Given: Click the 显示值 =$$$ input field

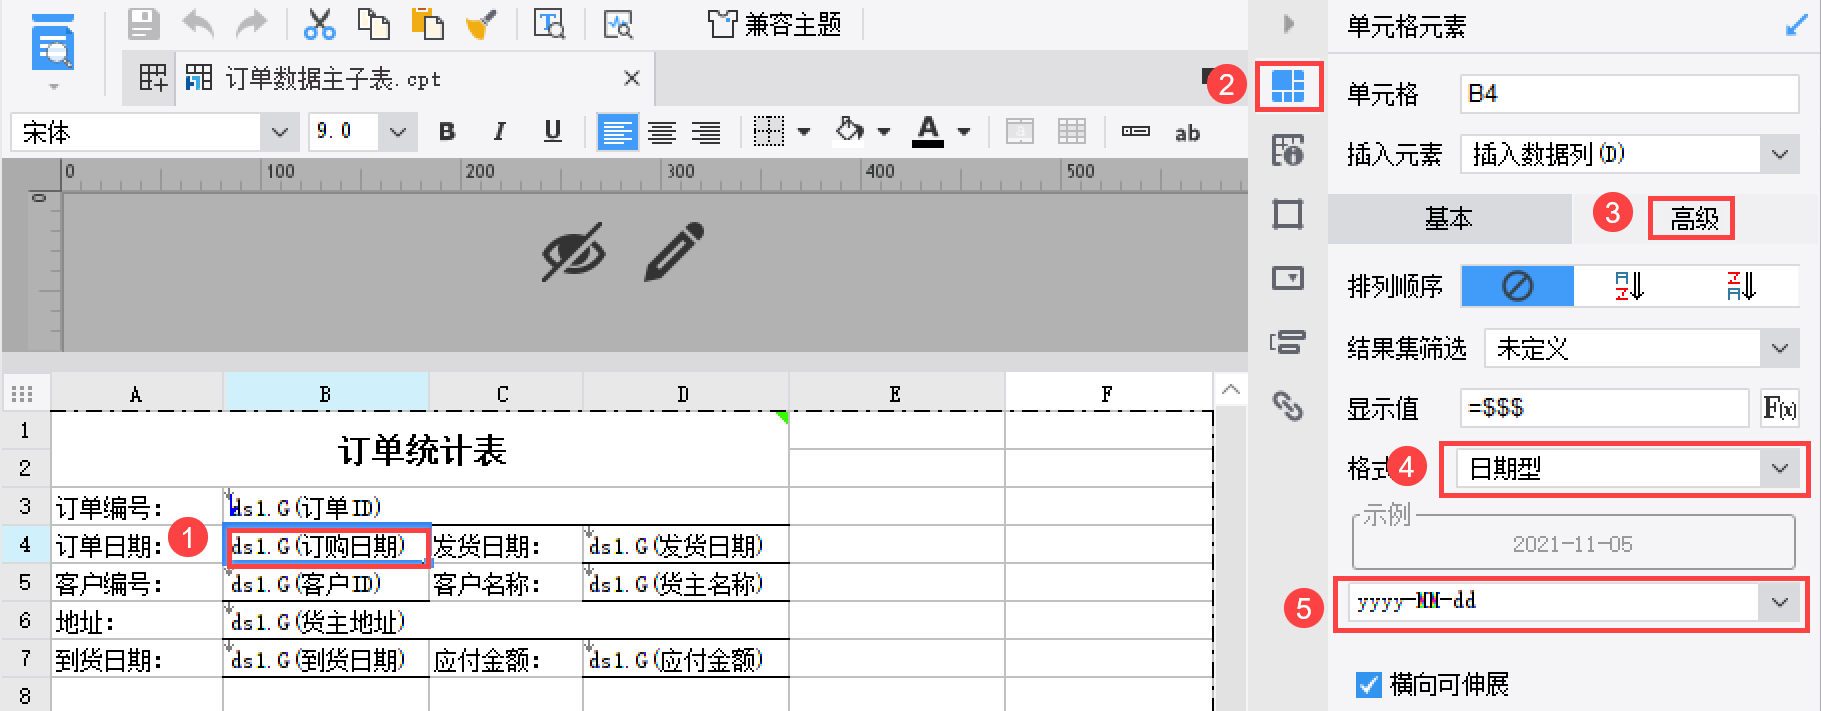Looking at the screenshot, I should 1604,408.
